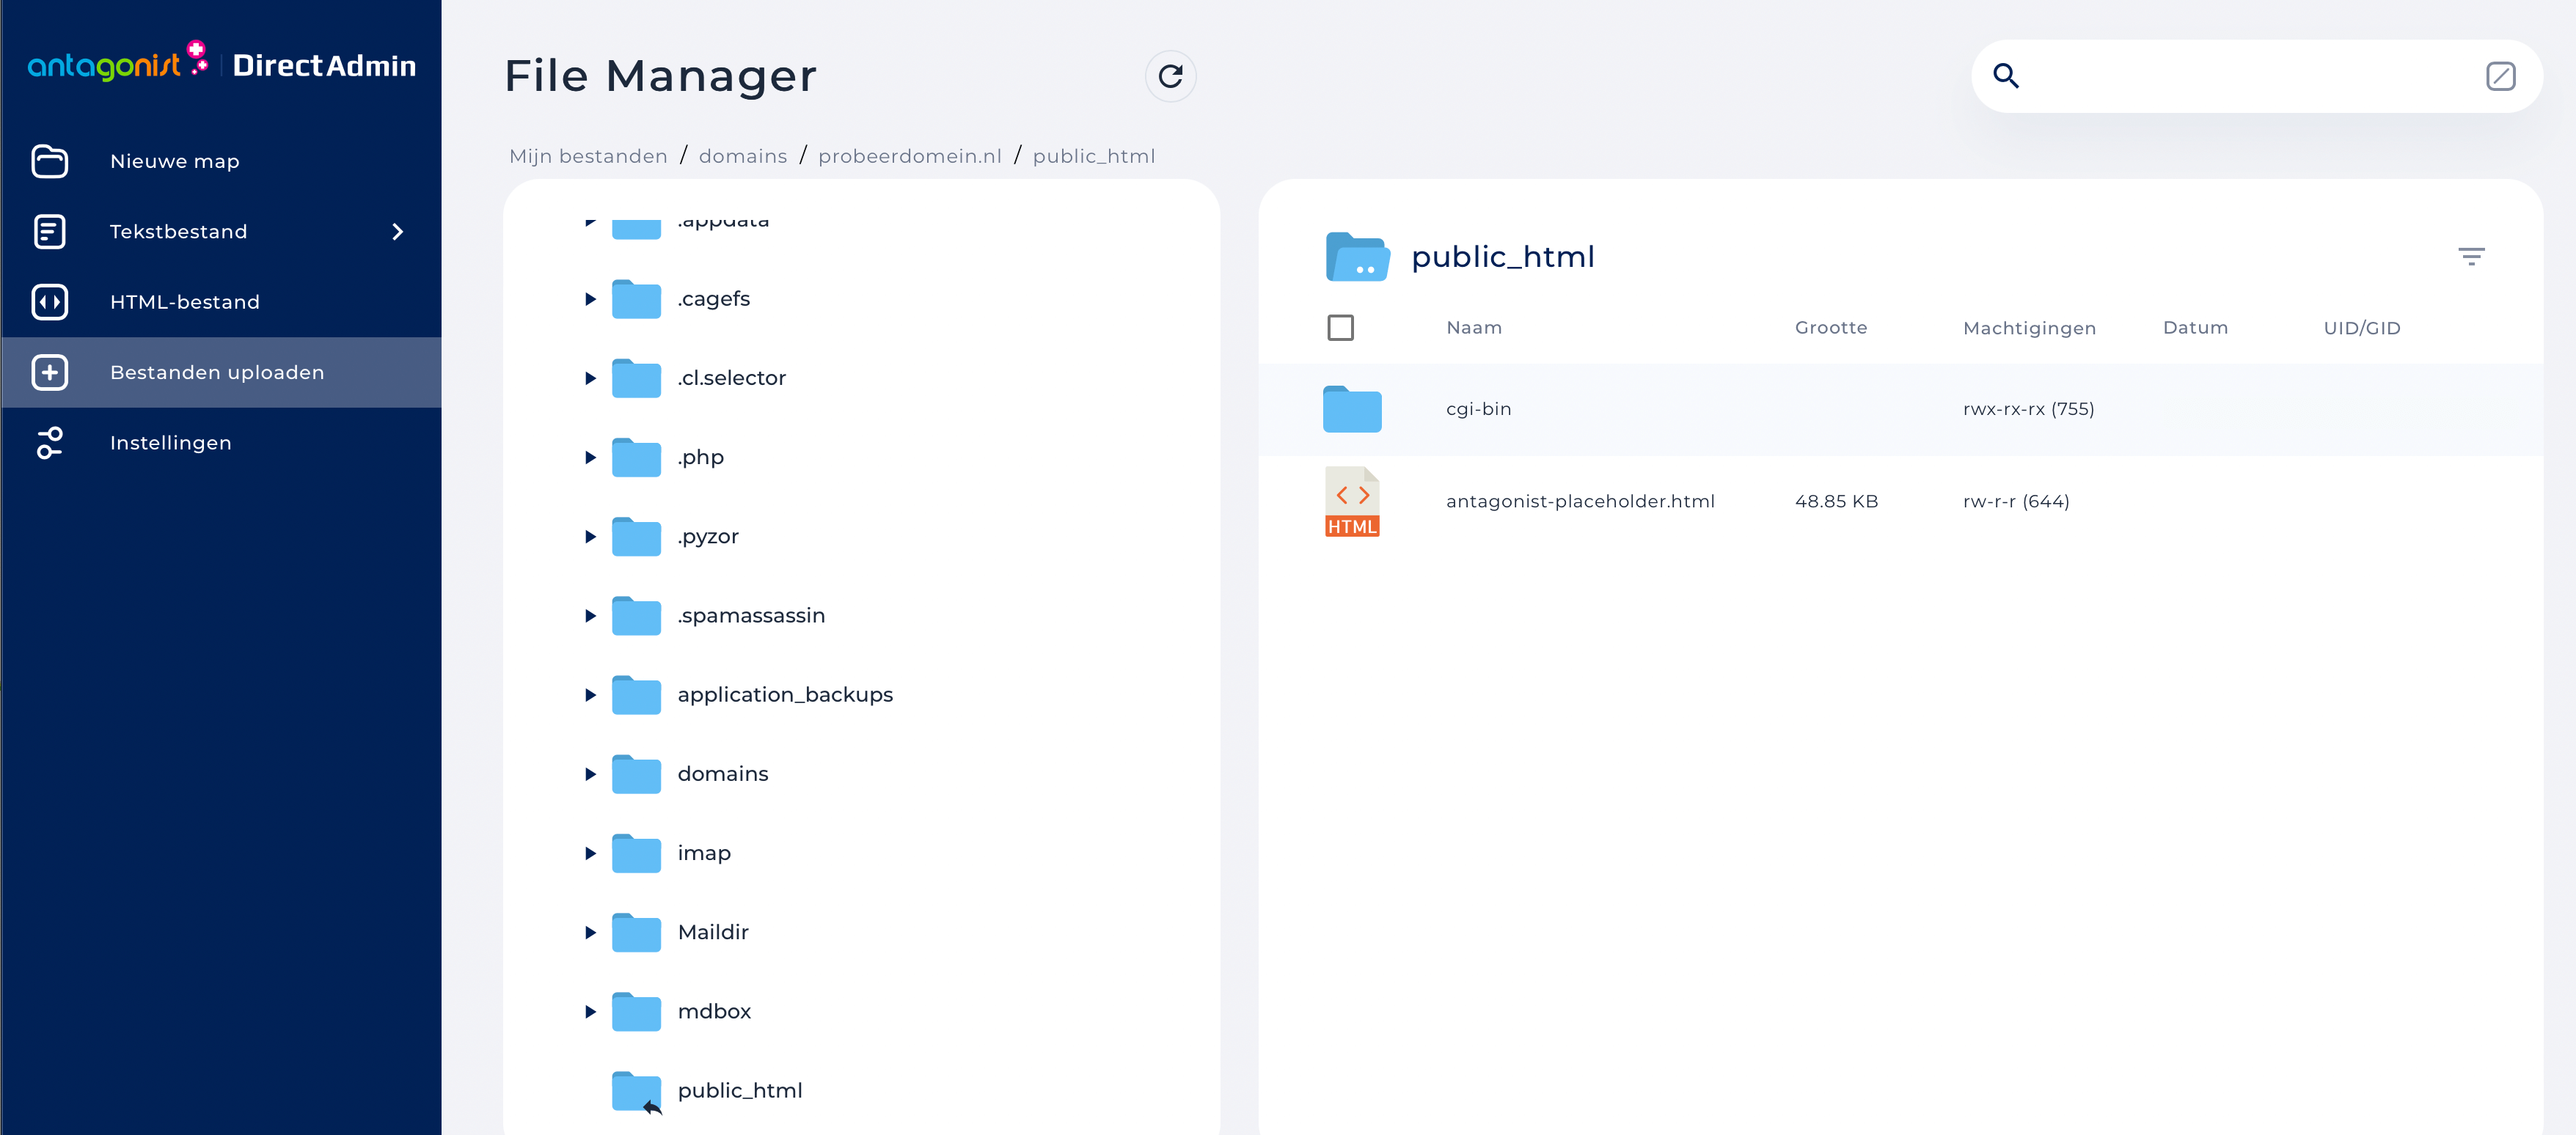The width and height of the screenshot is (2576, 1135).
Task: Navigate to Mijn bestanden breadcrumb
Action: 588,156
